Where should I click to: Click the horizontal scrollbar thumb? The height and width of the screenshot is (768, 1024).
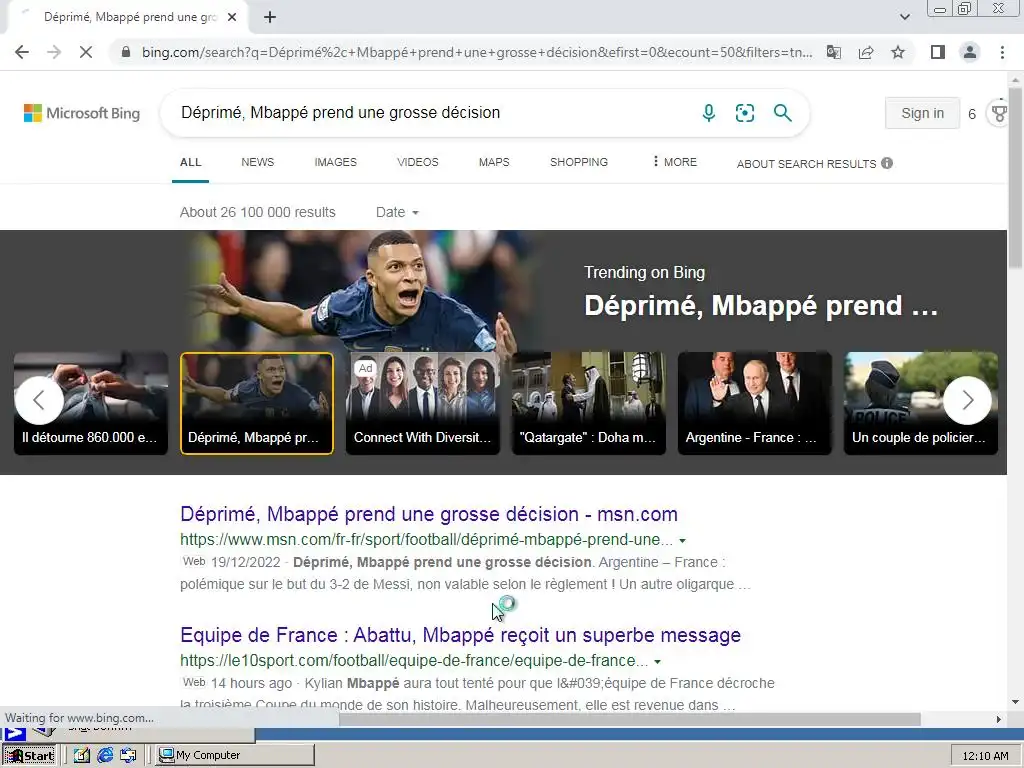coord(630,719)
